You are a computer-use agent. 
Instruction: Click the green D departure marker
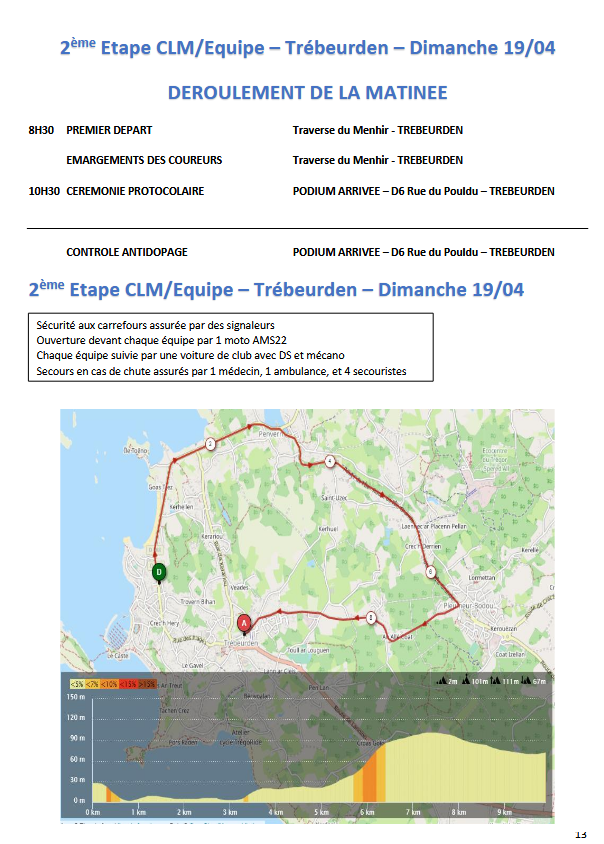pos(158,572)
